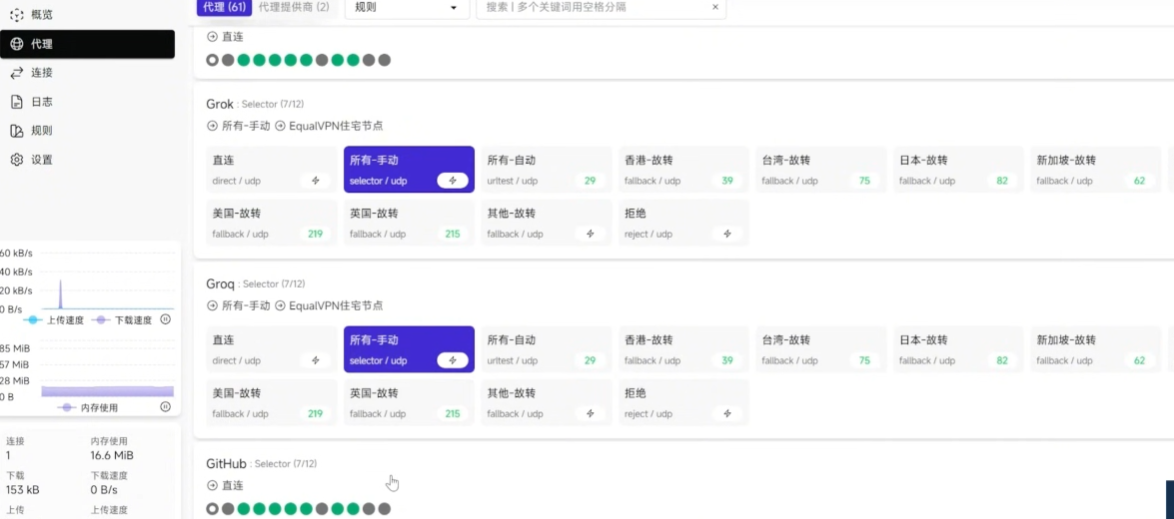The image size is (1174, 519).
Task: Select 拒绝 node in Groq group
Action: point(684,402)
